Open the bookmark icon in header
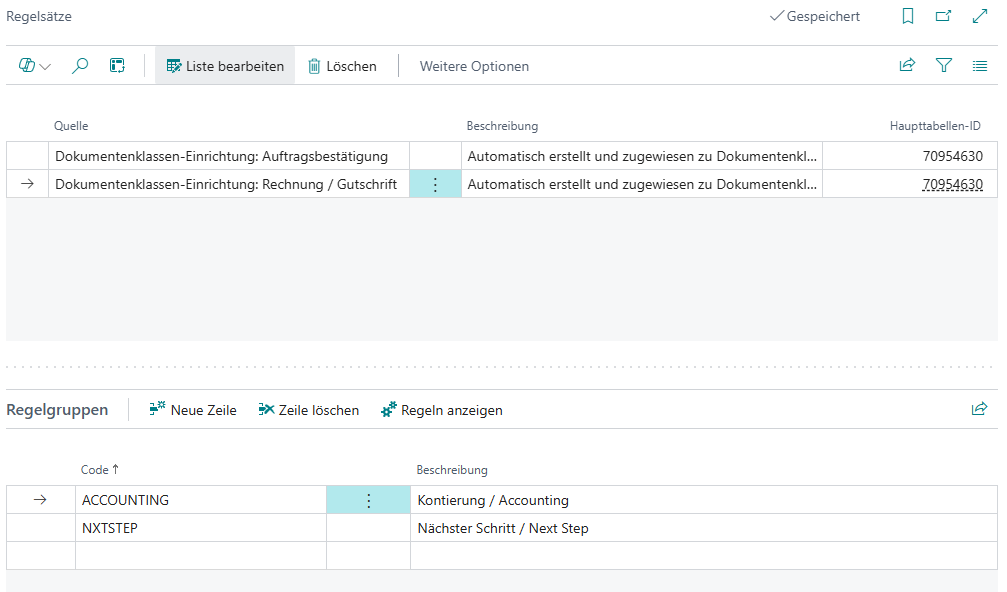 tap(908, 17)
